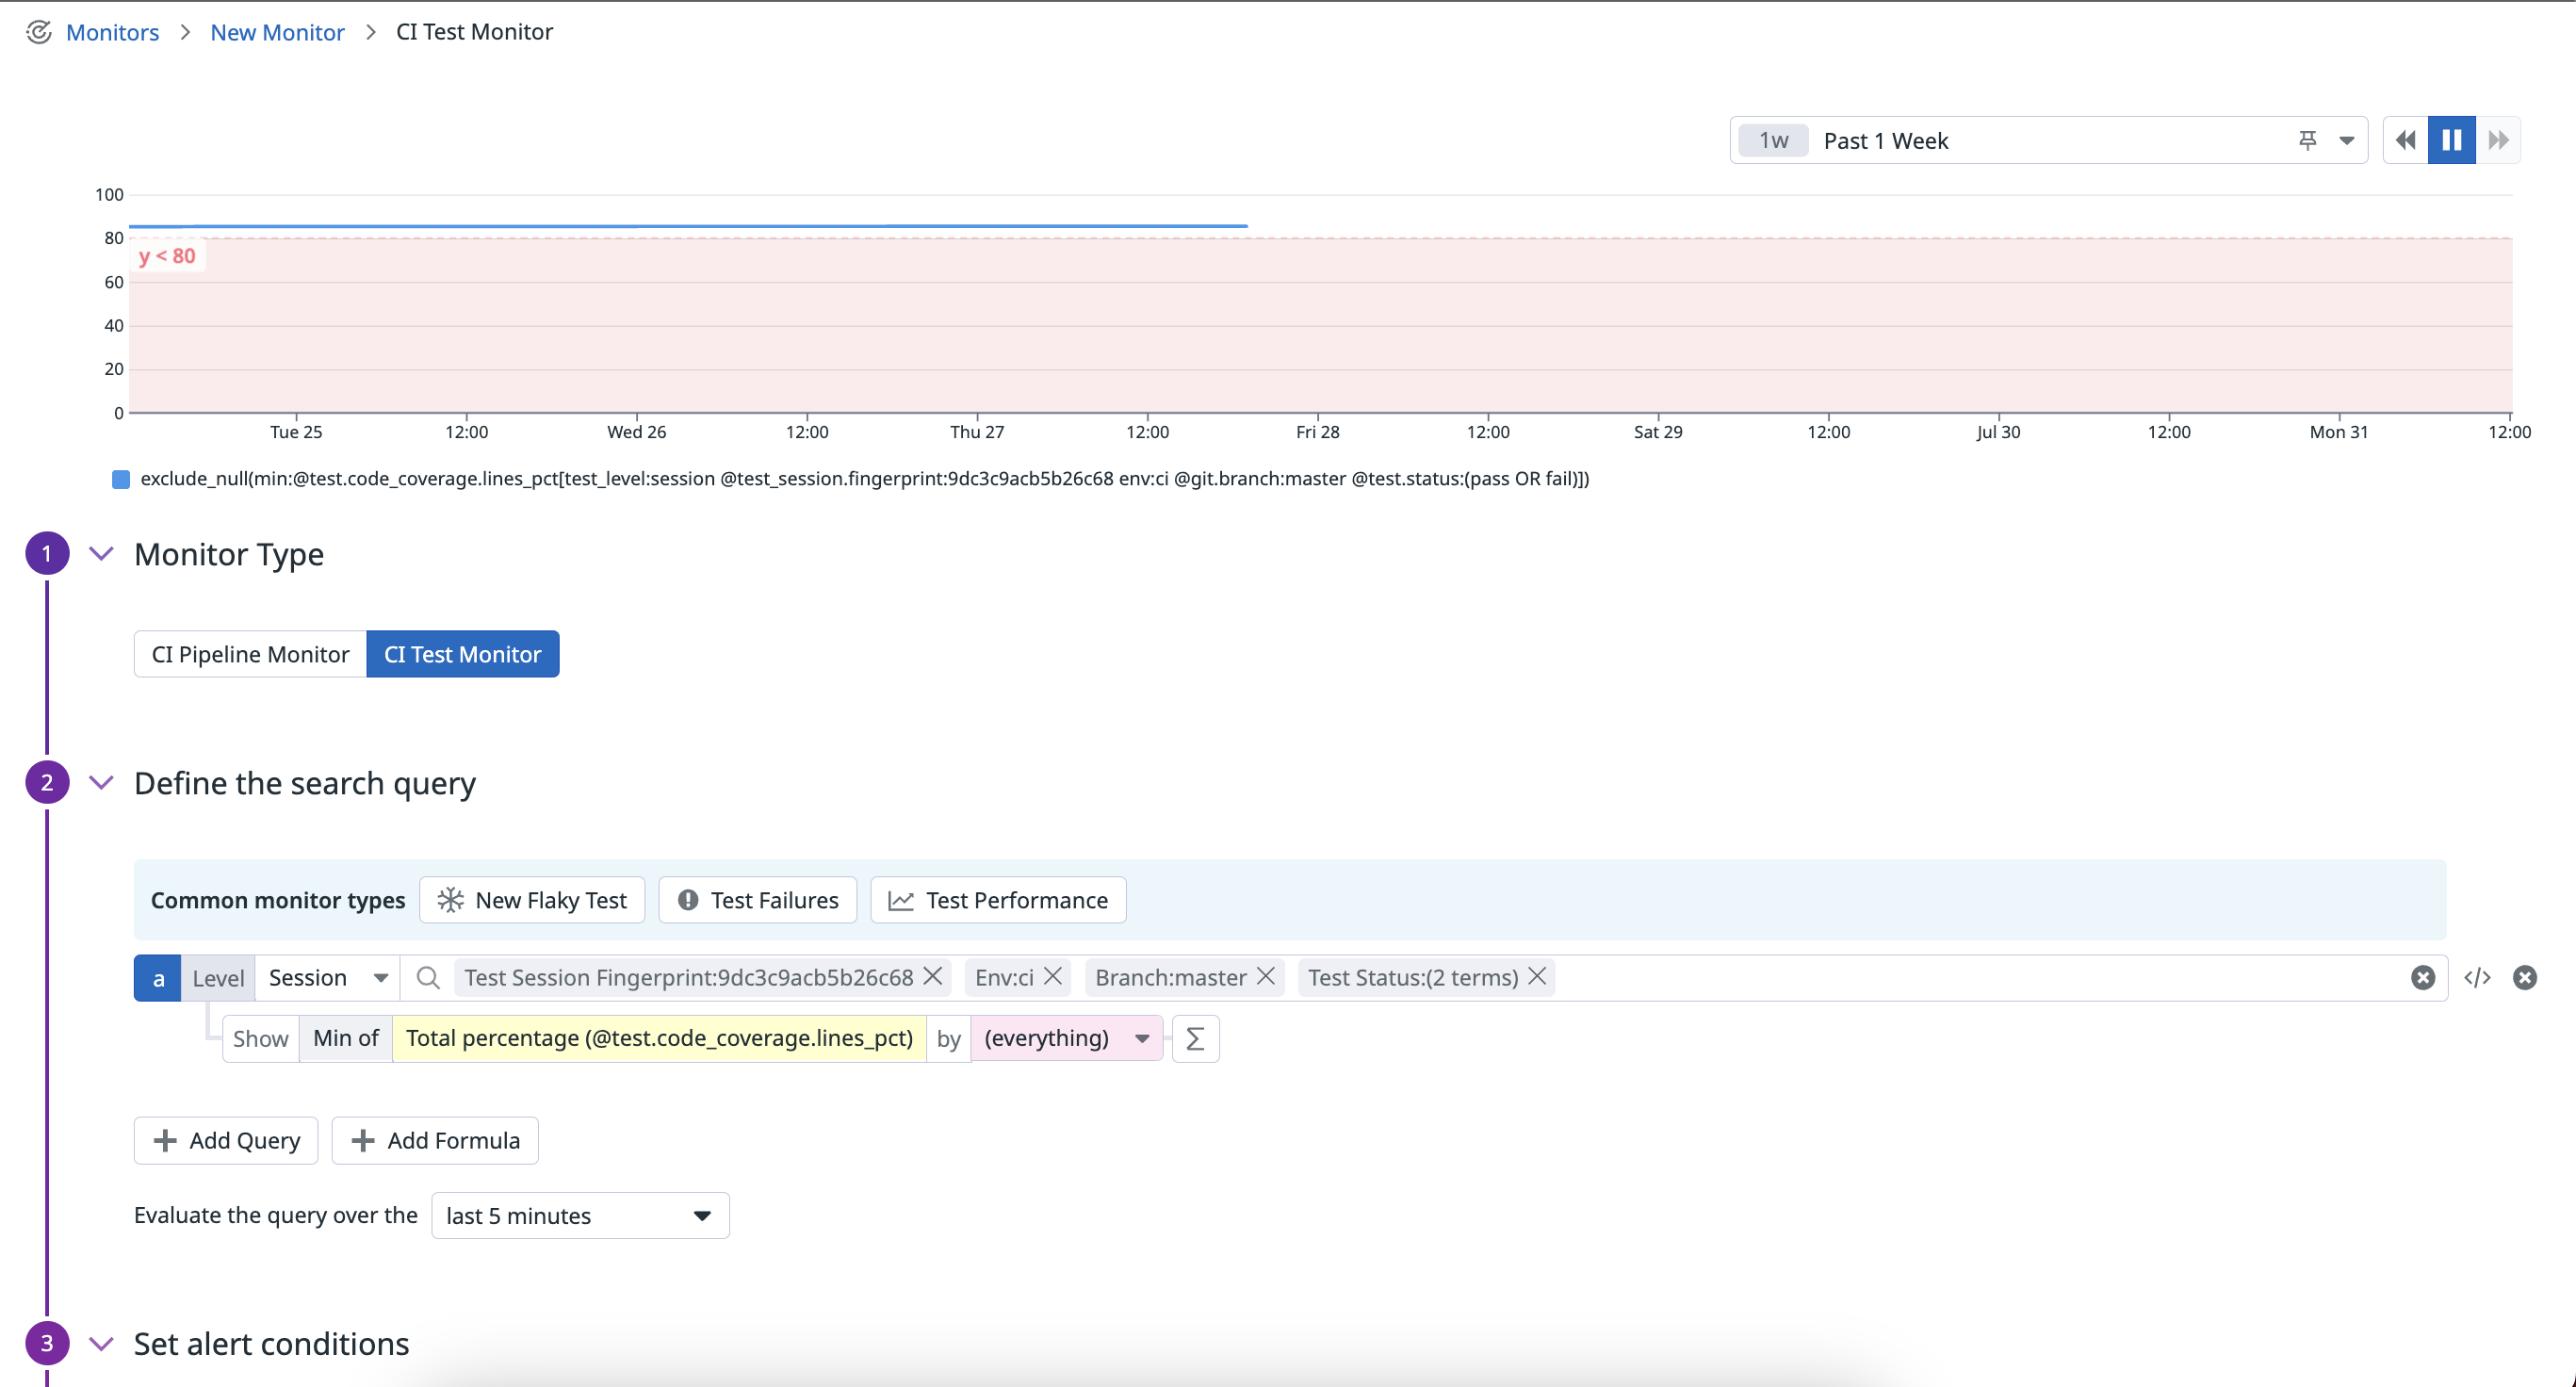2576x1387 pixels.
Task: Click Add Query button
Action: pos(226,1140)
